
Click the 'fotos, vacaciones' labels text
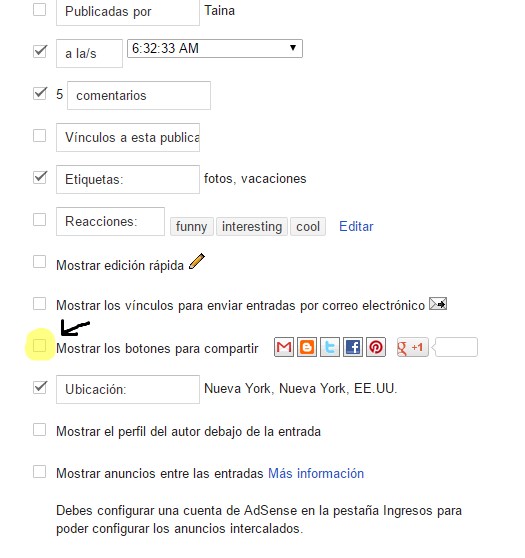[255, 179]
